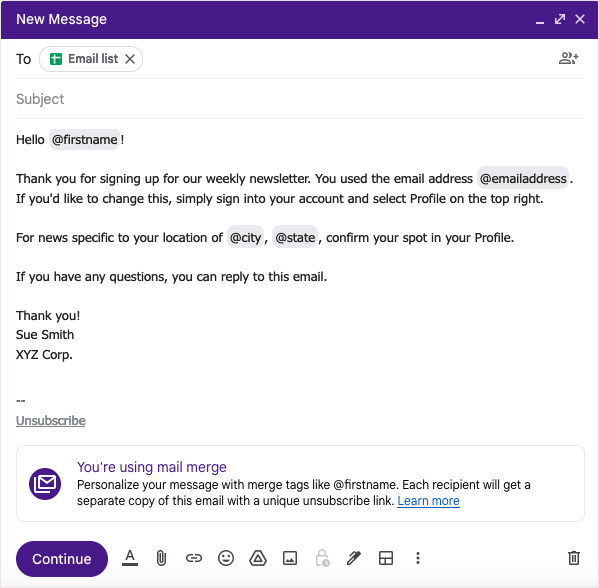
Task: Click the Continue button
Action: pyautogui.click(x=62, y=559)
